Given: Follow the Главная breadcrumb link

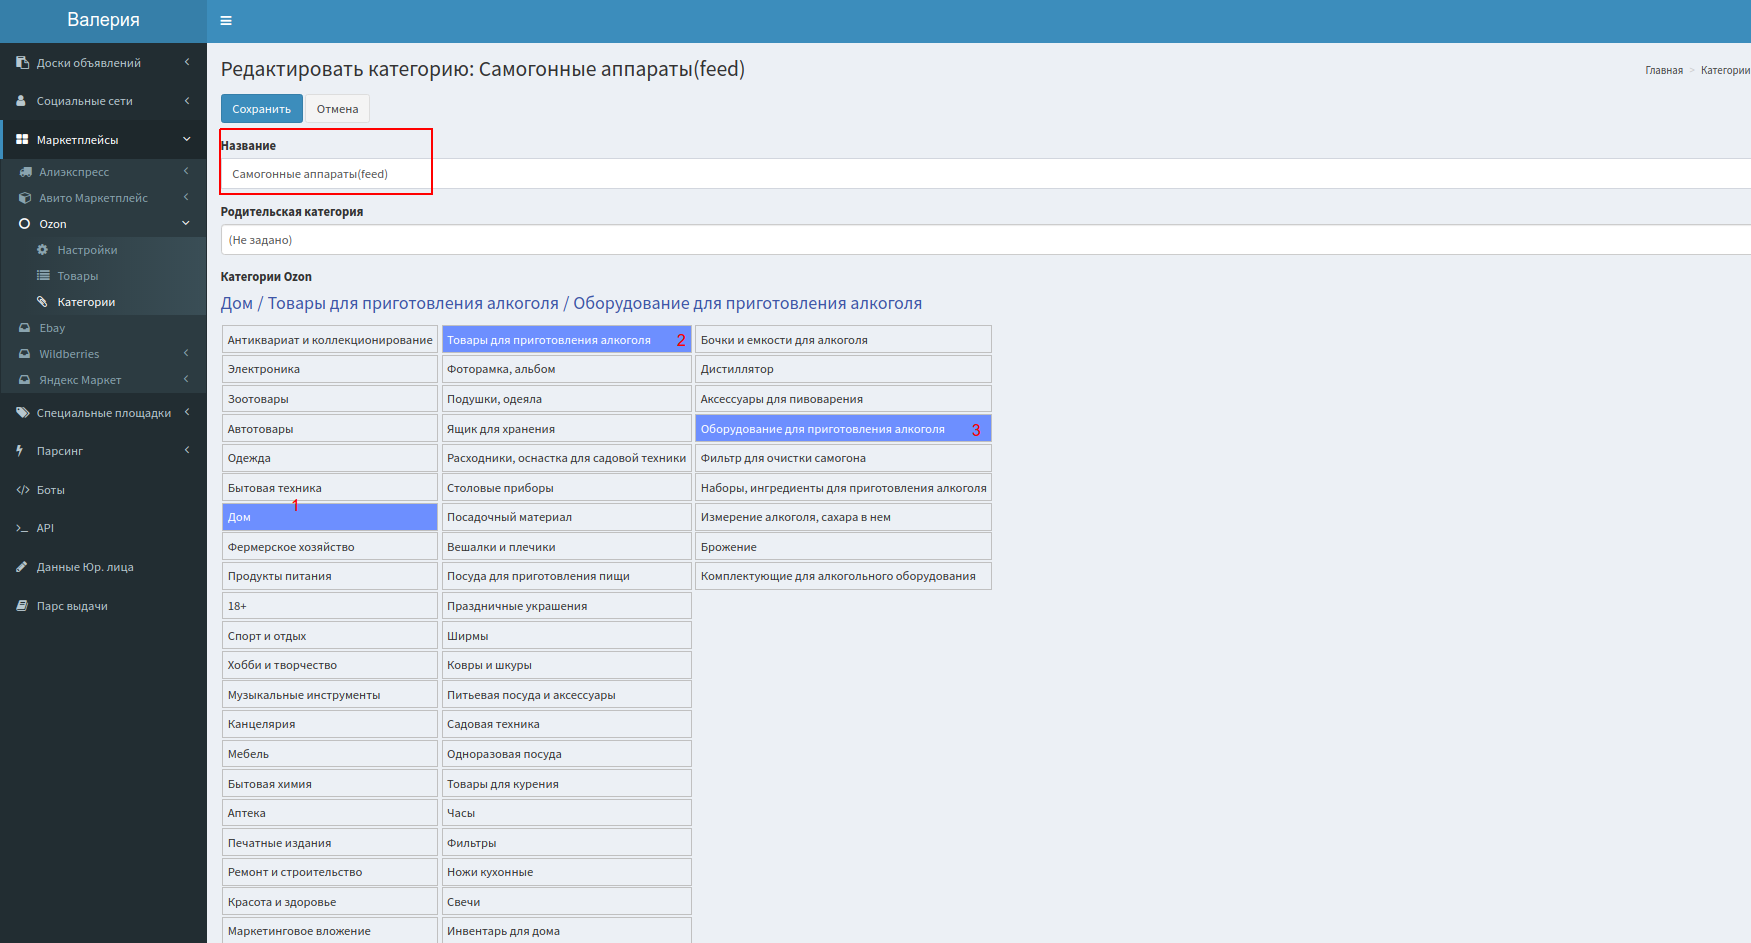Looking at the screenshot, I should 1664,70.
